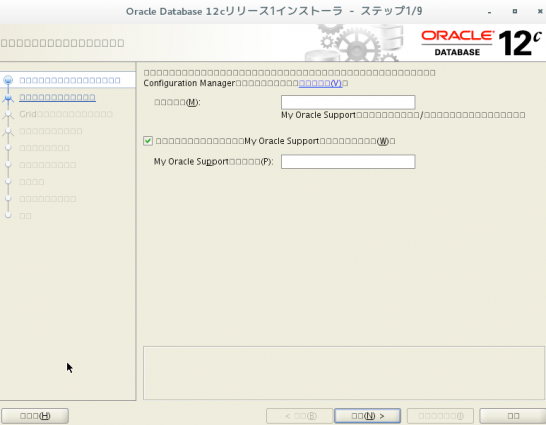The width and height of the screenshot is (546, 425).
Task: Open the Configuration Manager details link (V)
Action: coord(320,84)
